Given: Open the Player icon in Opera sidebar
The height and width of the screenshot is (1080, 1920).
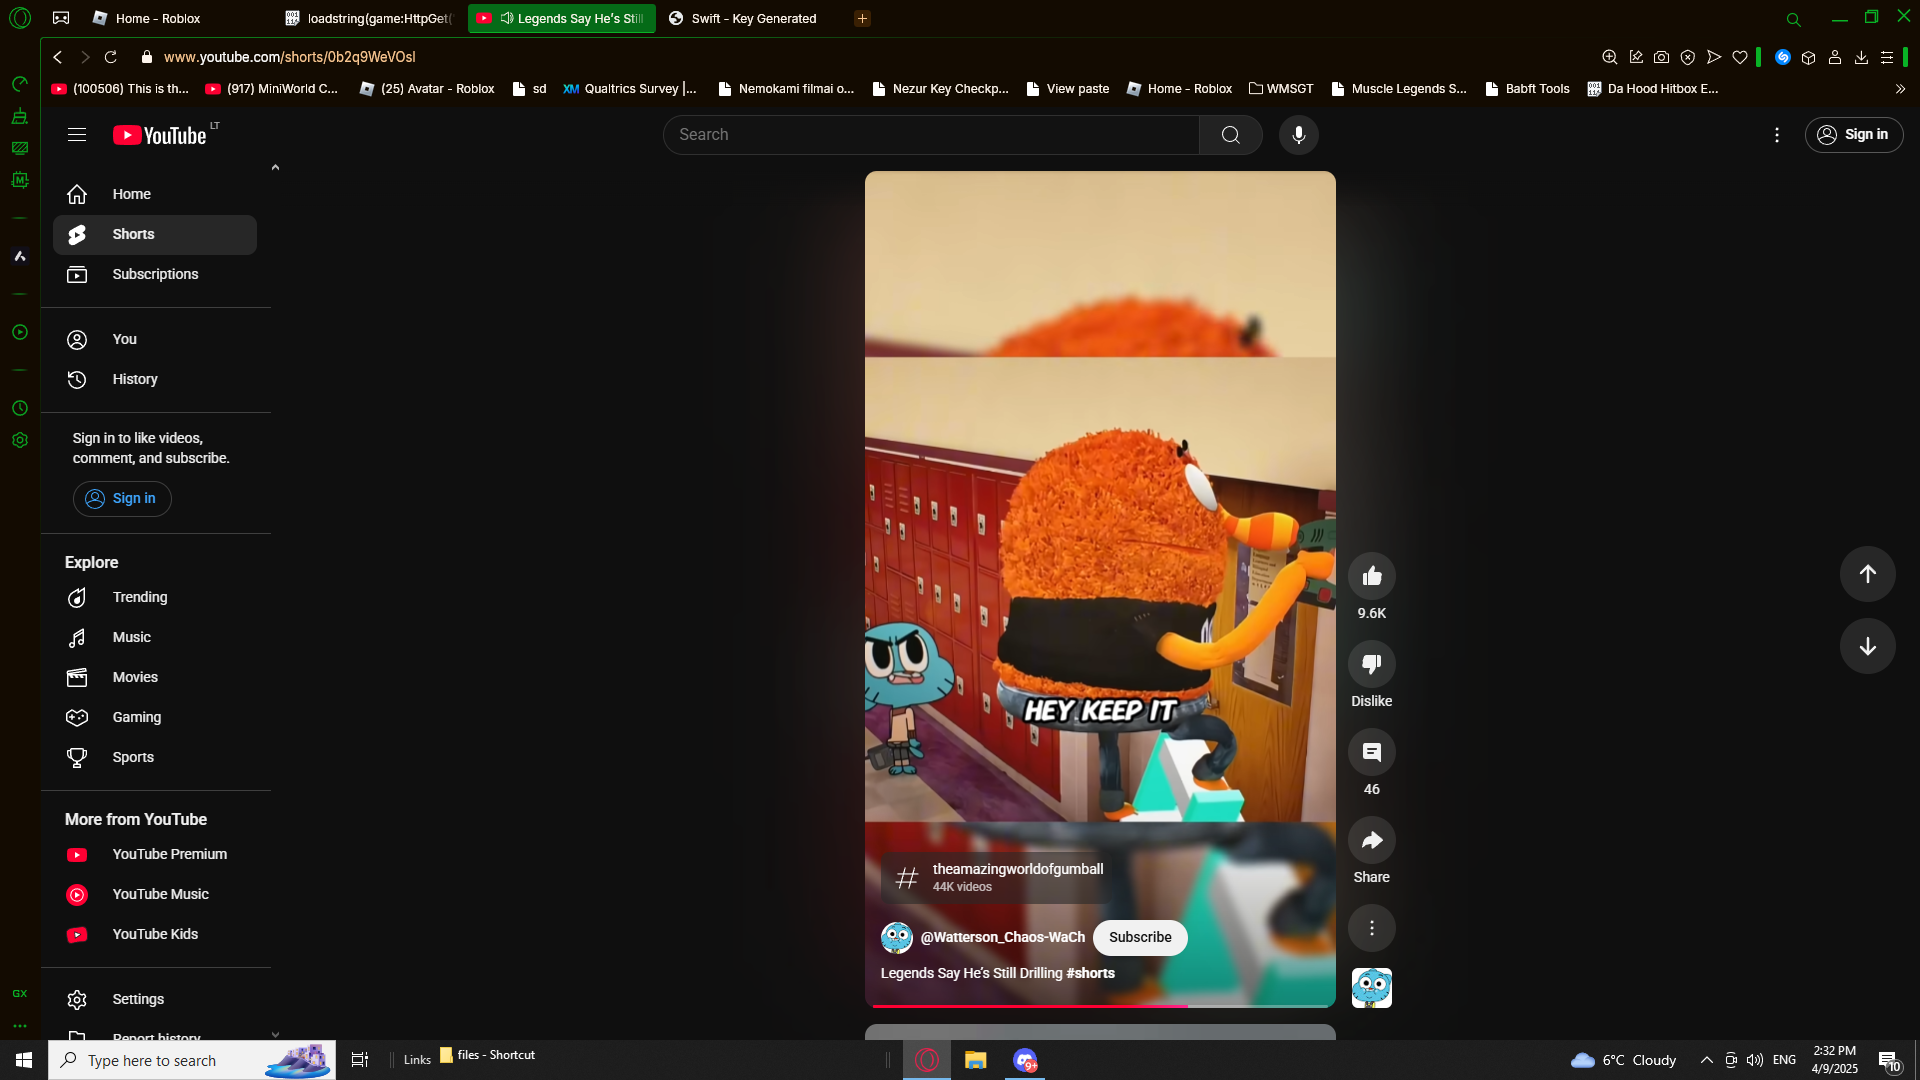Looking at the screenshot, I should tap(19, 332).
